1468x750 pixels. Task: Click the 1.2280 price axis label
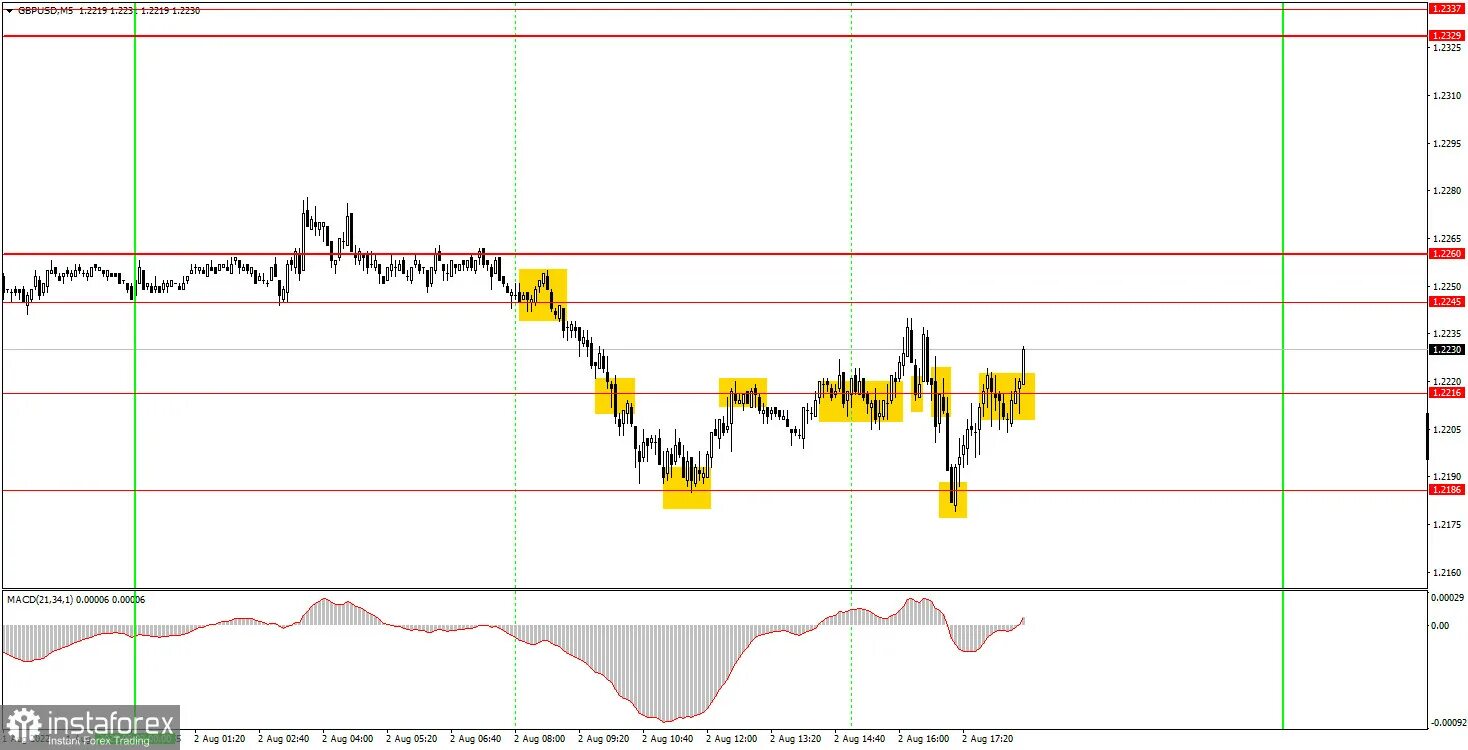(1446, 191)
